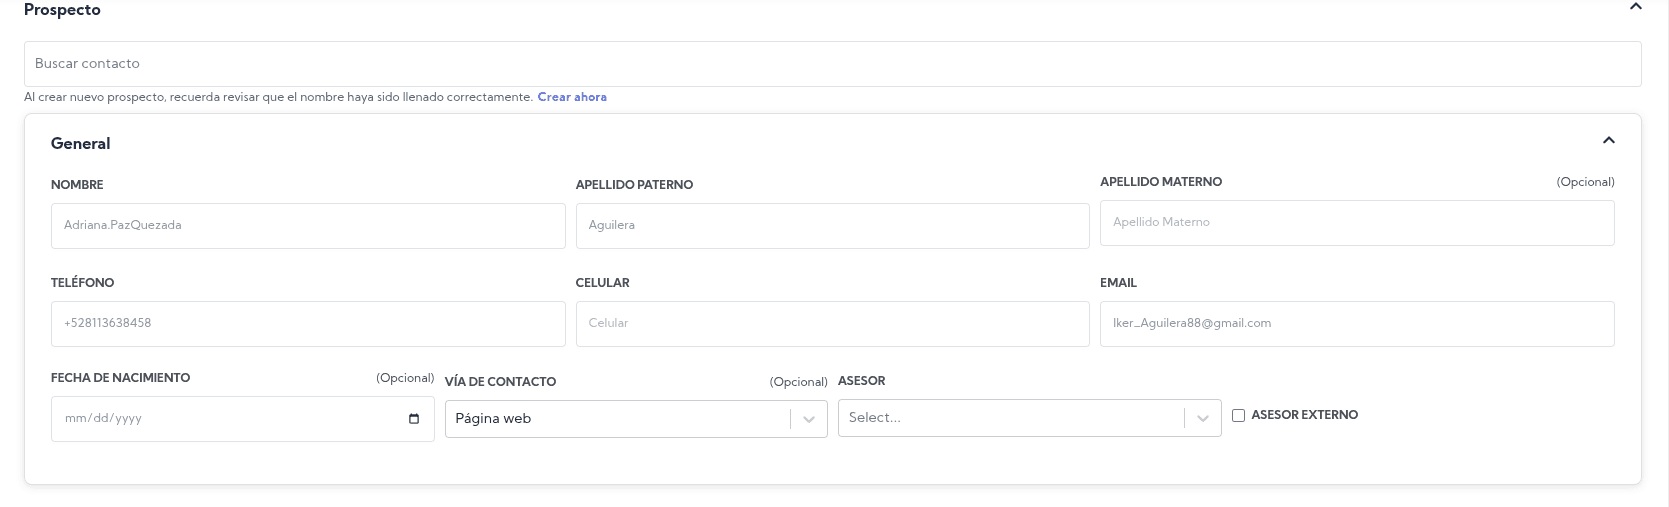
Task: Click the Asesor Select... combo box
Action: coord(1010,418)
